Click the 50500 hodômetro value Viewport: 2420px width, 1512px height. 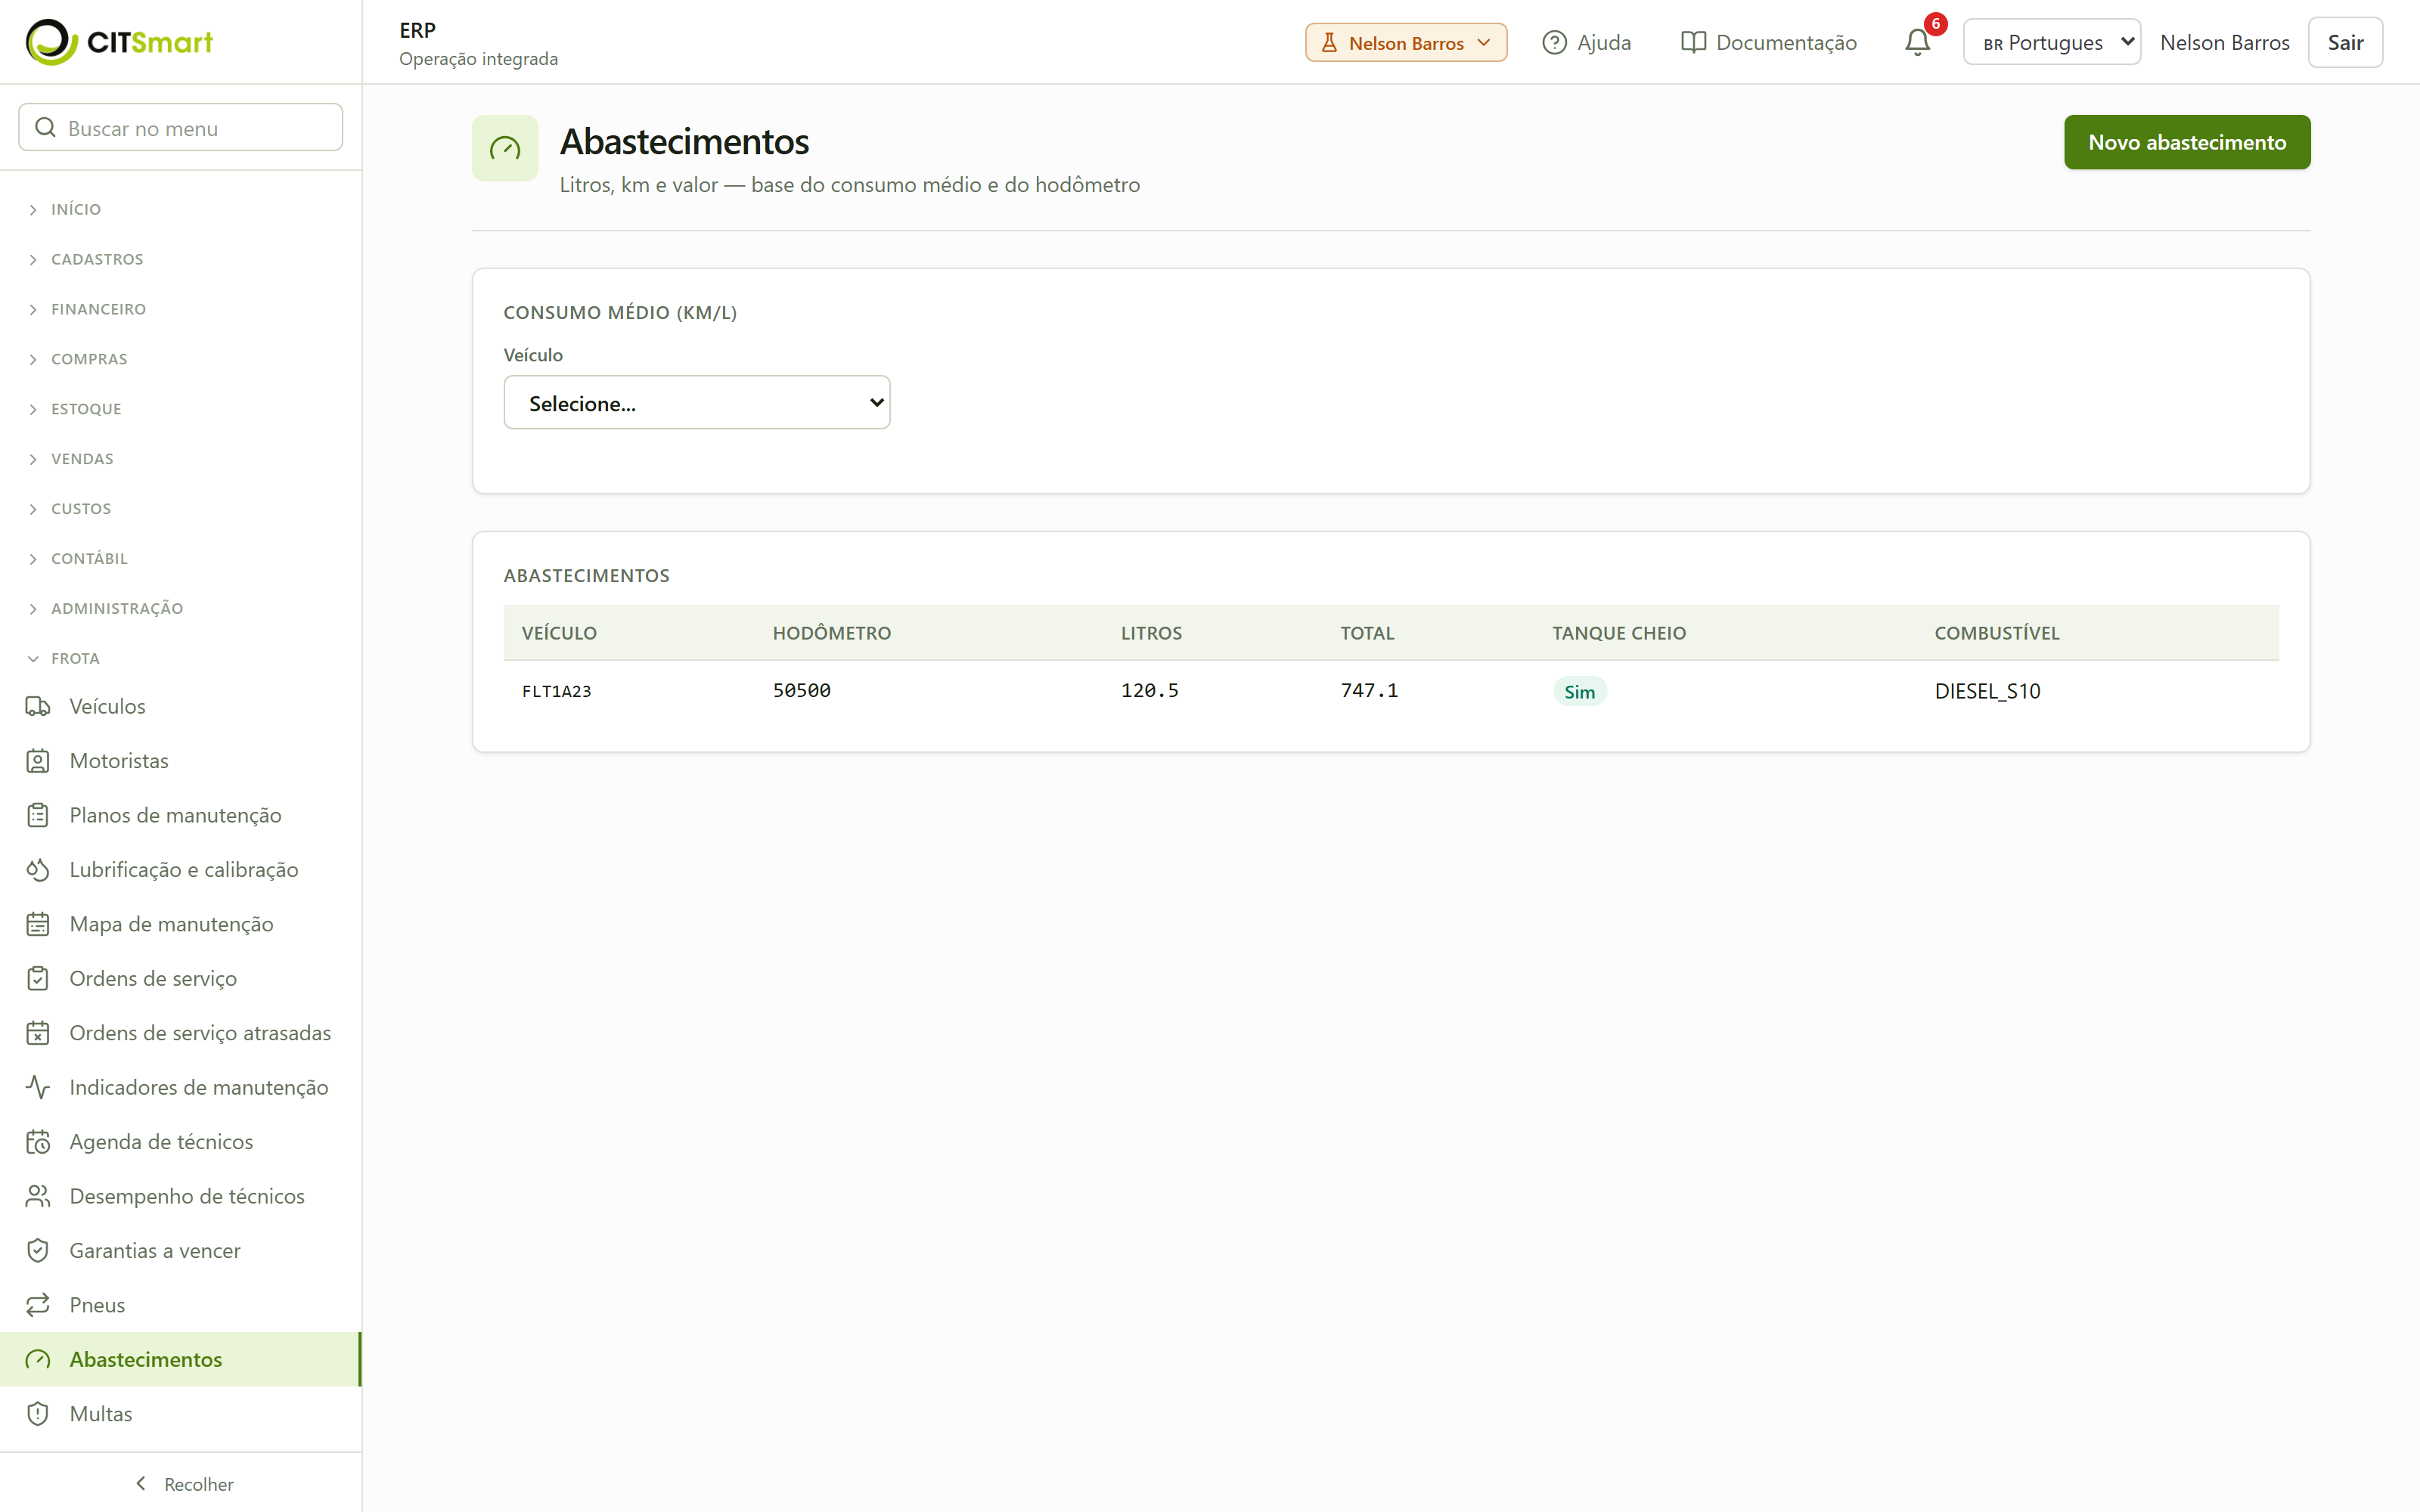click(801, 690)
